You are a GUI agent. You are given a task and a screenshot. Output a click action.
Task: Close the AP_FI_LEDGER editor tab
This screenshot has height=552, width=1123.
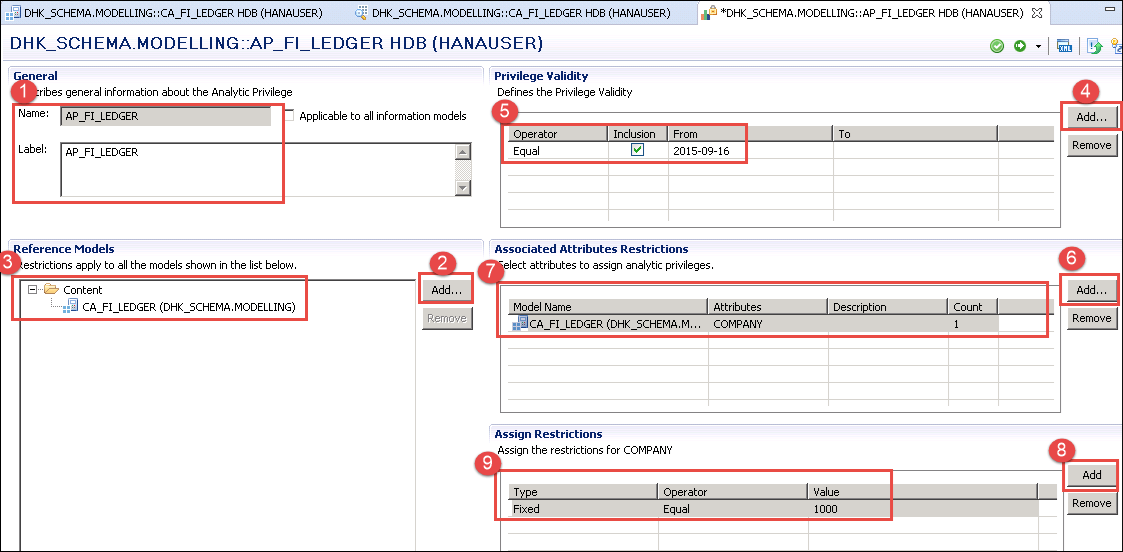[1036, 13]
